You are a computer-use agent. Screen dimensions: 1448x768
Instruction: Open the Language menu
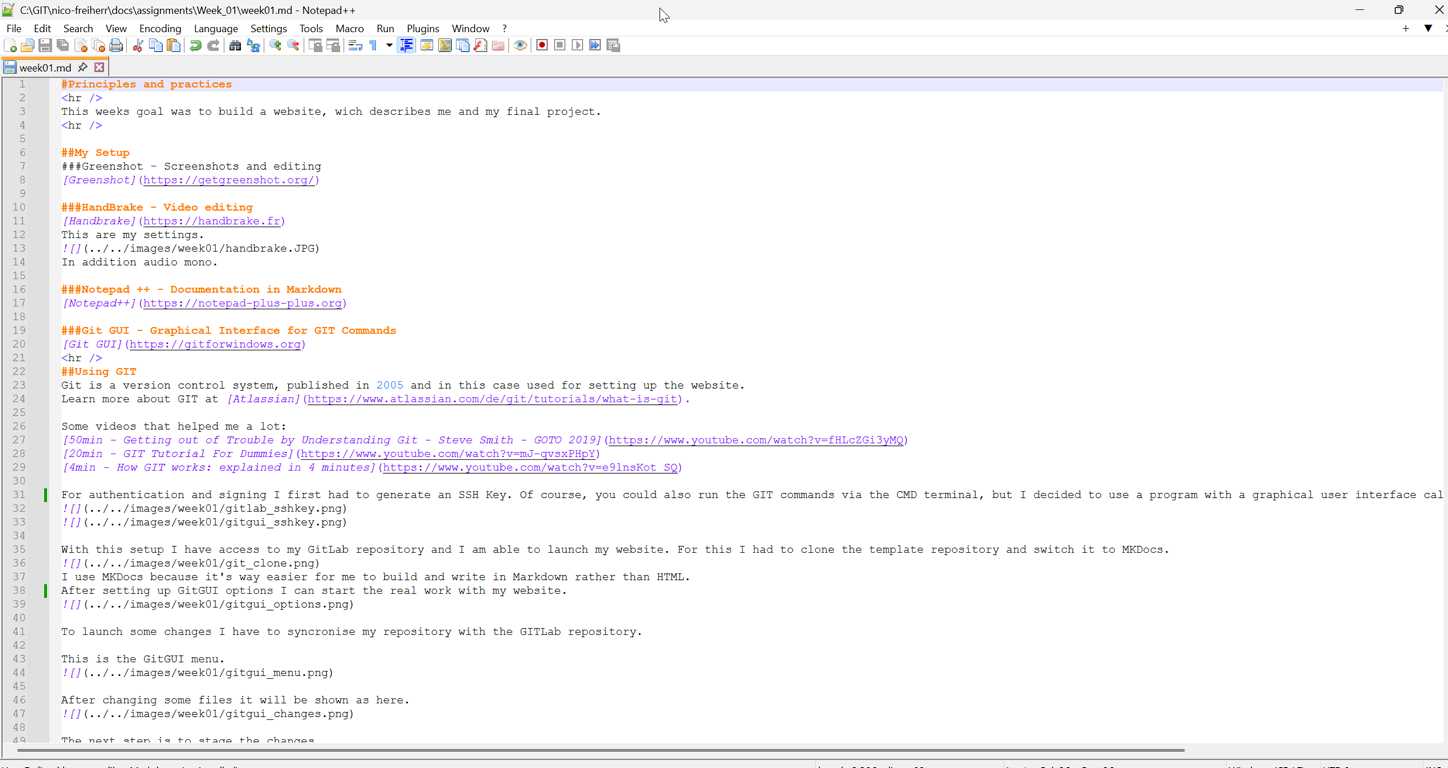[216, 28]
